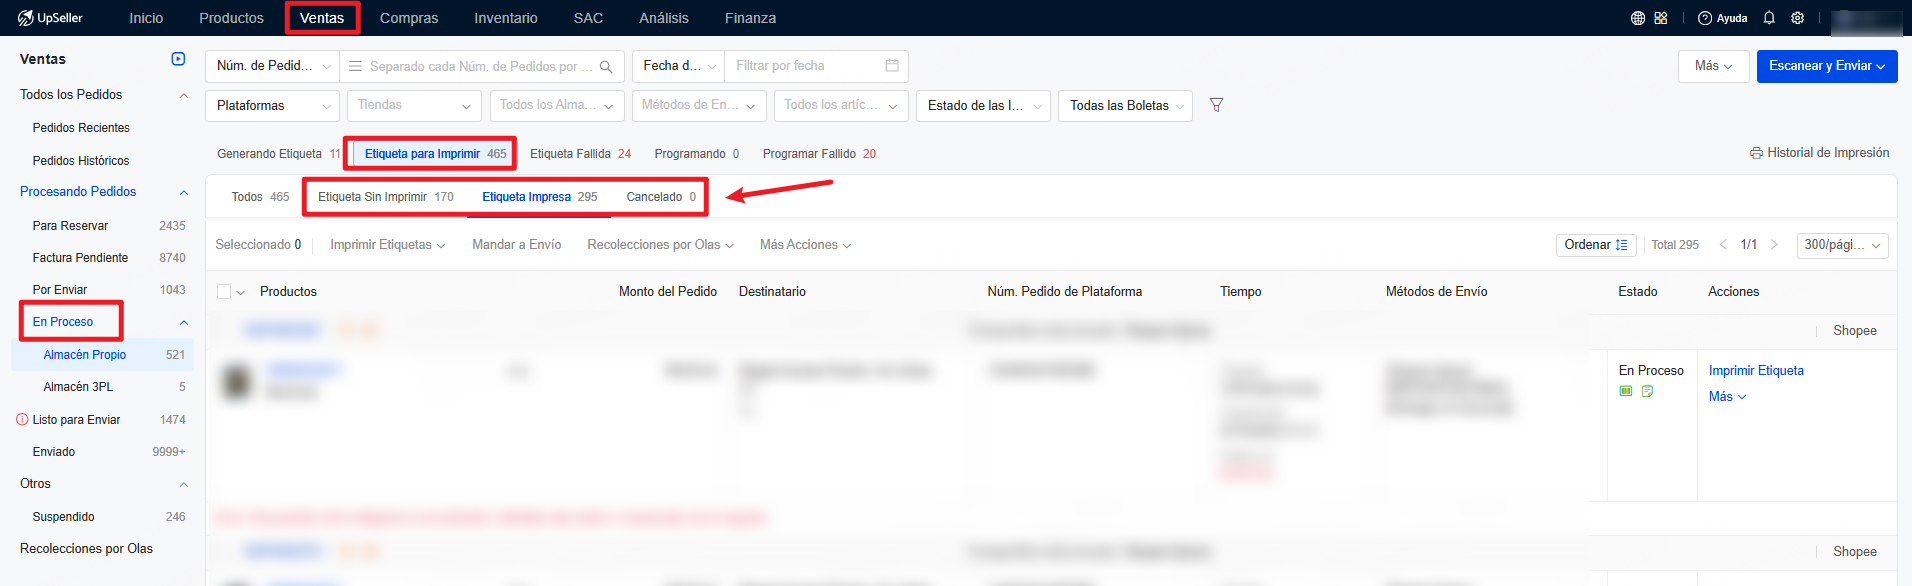This screenshot has height=586, width=1912.
Task: Click the Filtrar por fecha input
Action: coord(805,66)
